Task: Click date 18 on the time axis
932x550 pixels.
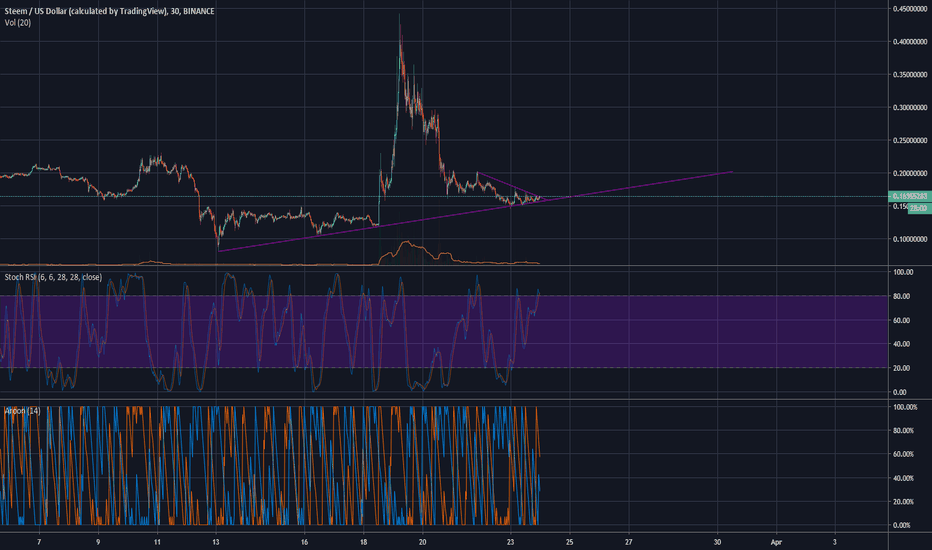Action: coord(363,542)
